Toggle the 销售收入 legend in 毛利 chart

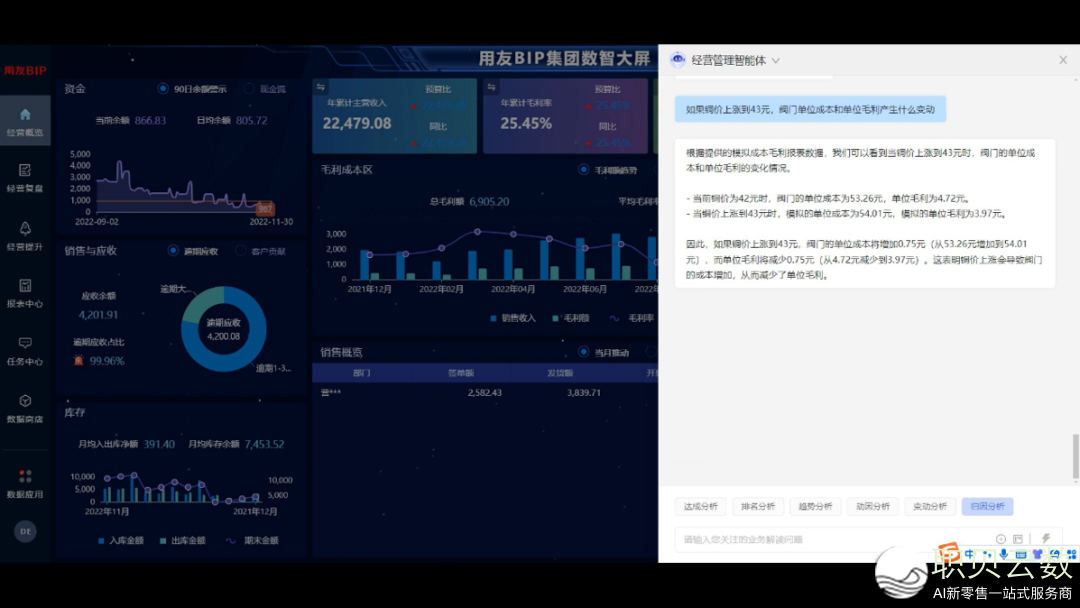(512, 318)
